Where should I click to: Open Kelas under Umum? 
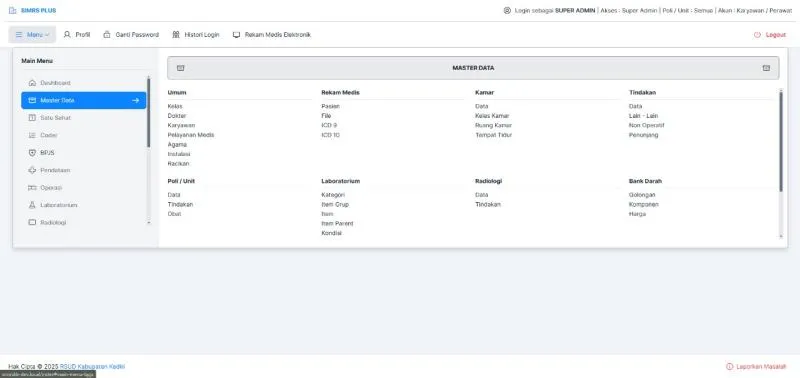coord(175,106)
